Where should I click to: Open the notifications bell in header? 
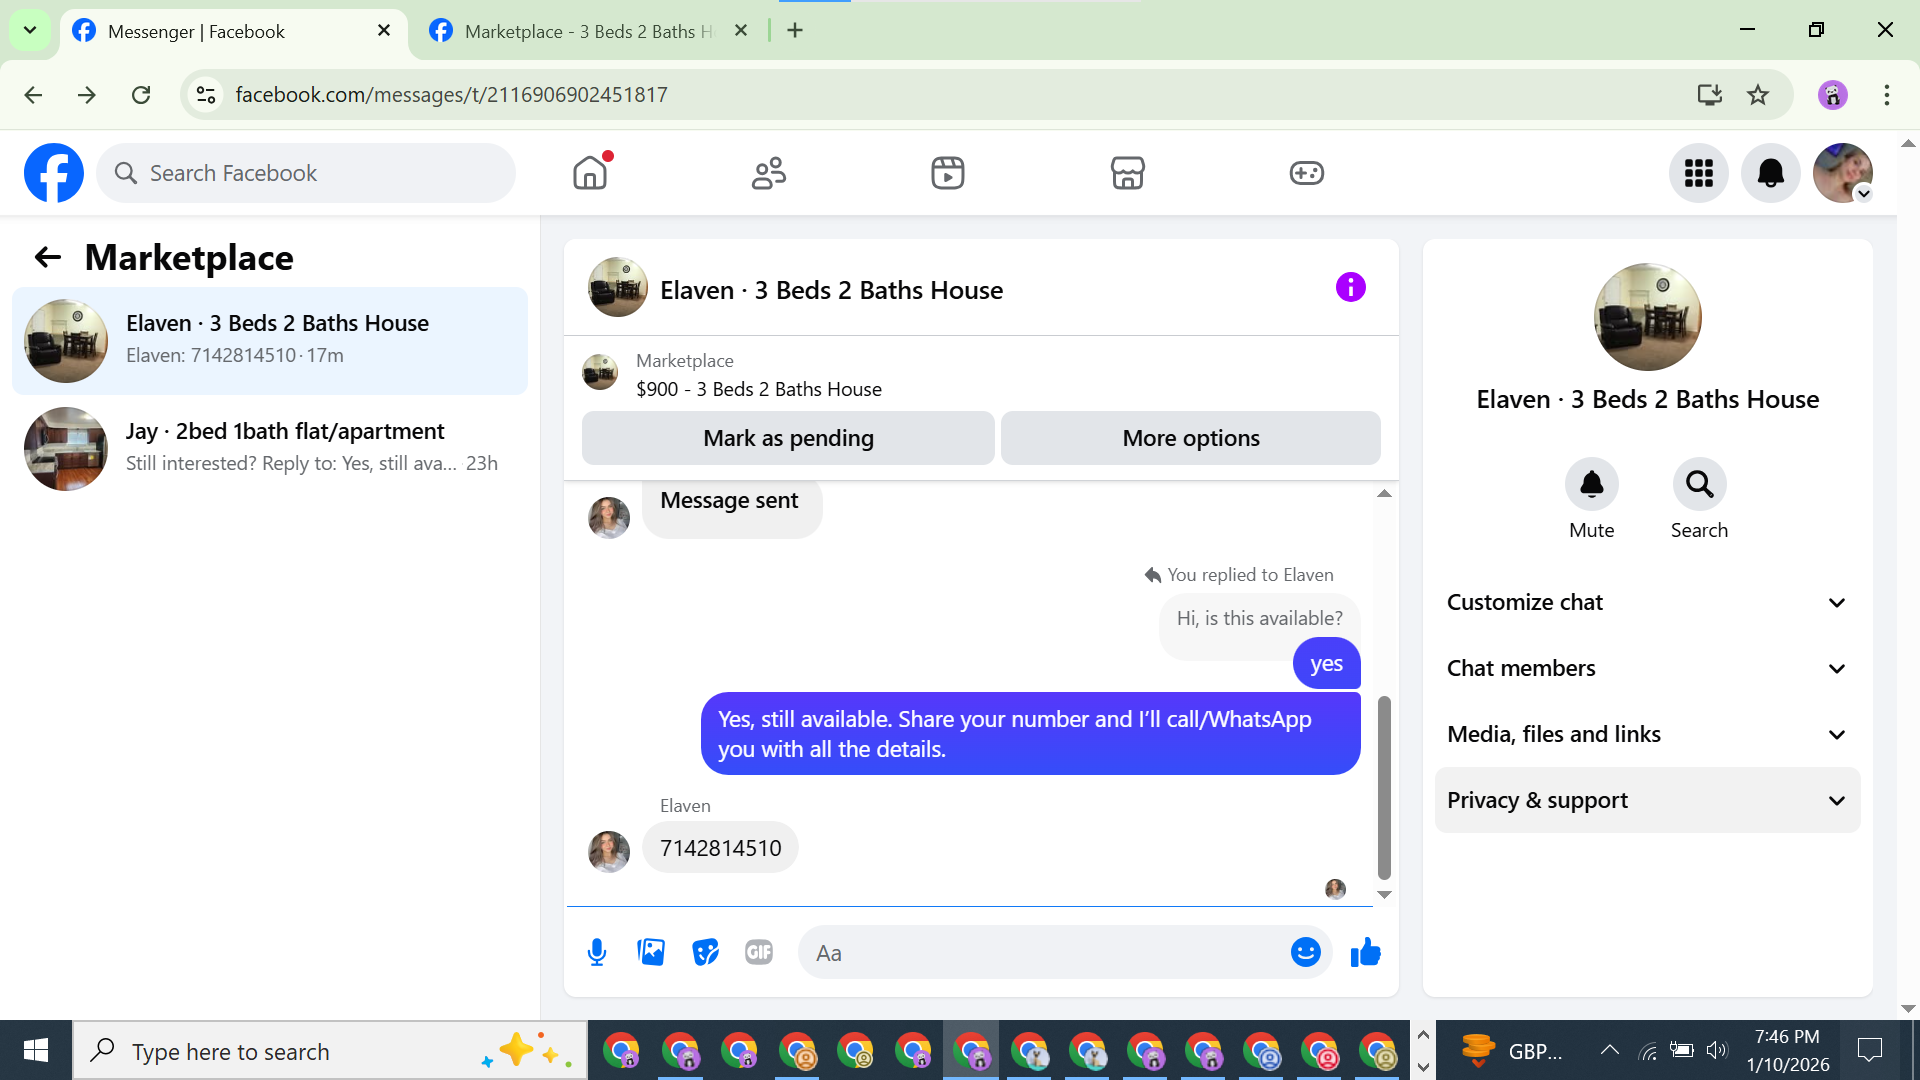1770,173
